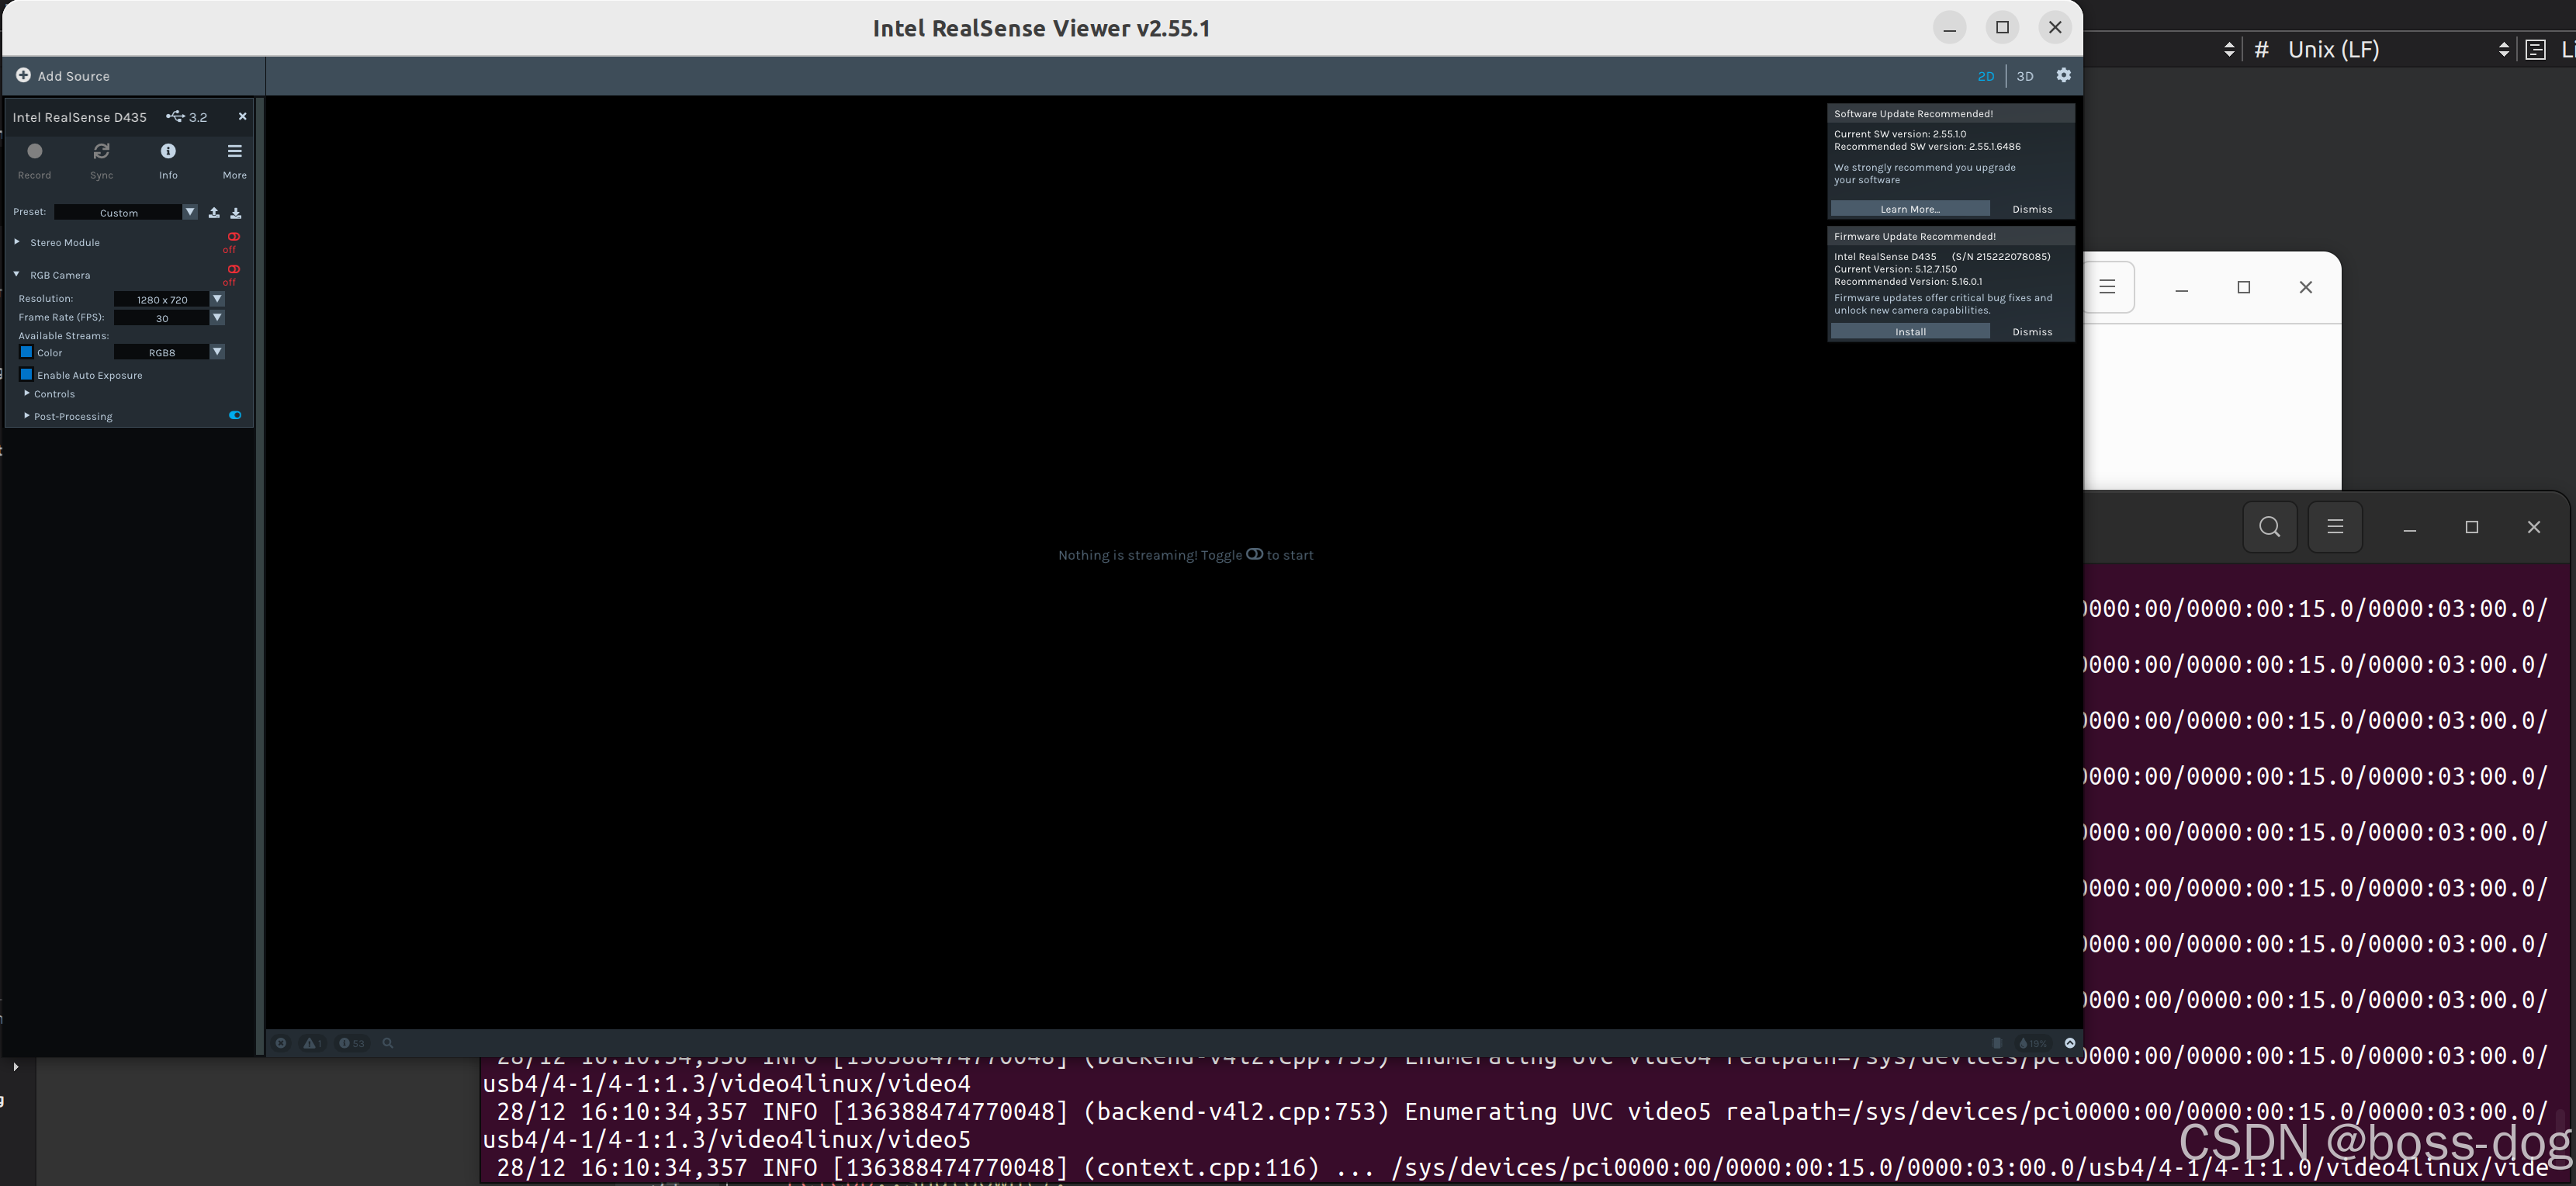Open the viewer settings gear icon
Screen dimensions: 2576x1186
tap(2063, 75)
